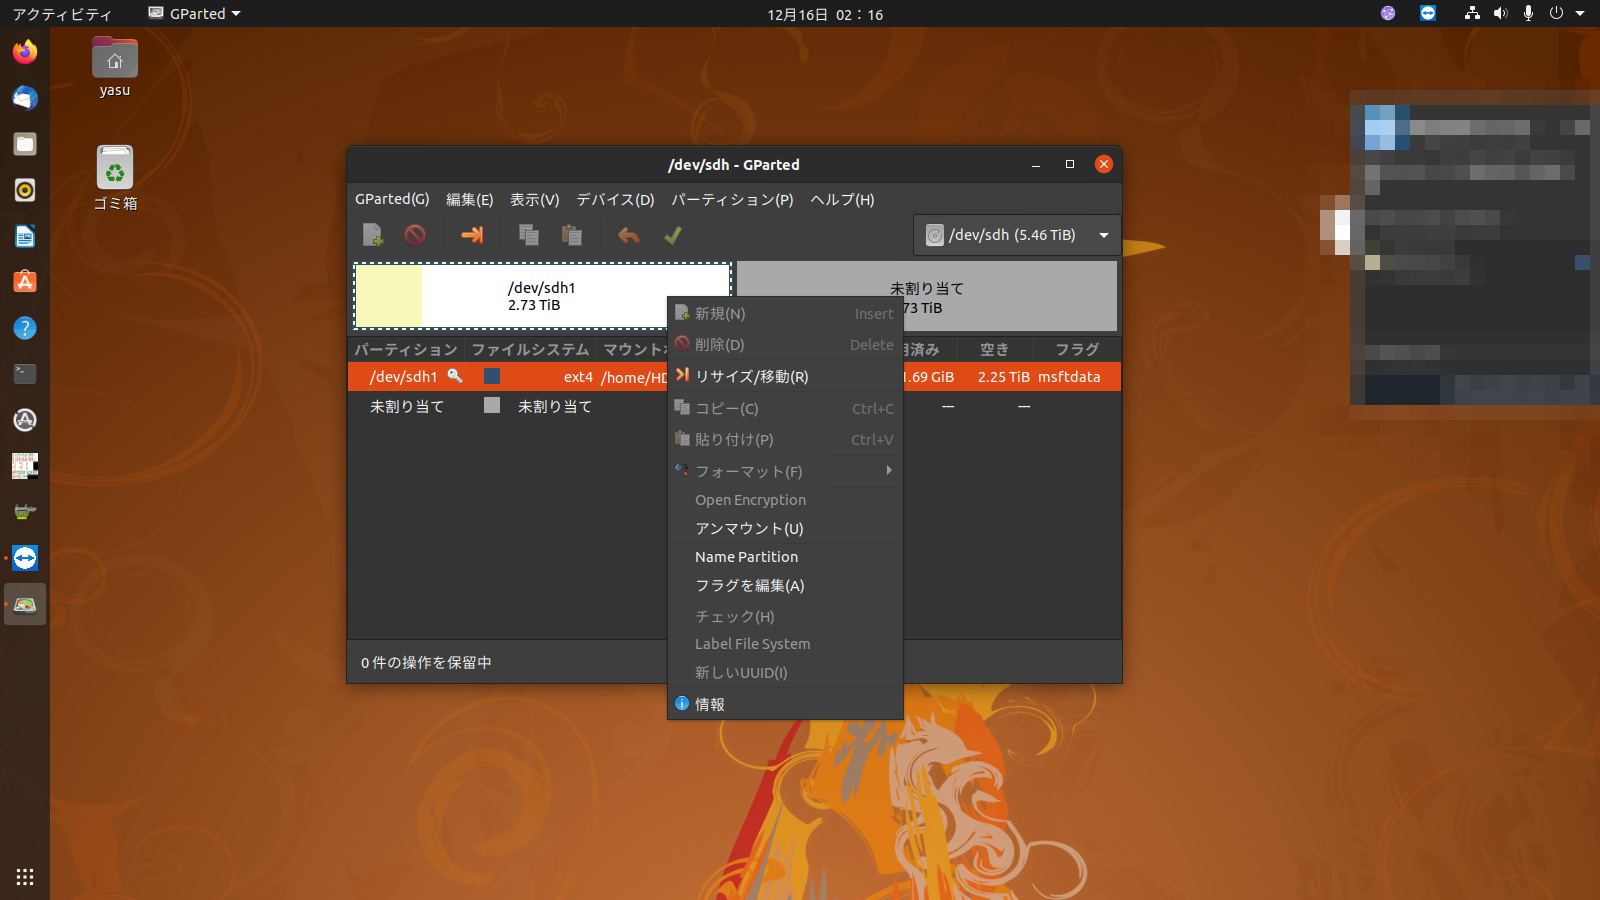This screenshot has height=900, width=1600.
Task: Click the copy partition toolbar icon
Action: point(529,235)
